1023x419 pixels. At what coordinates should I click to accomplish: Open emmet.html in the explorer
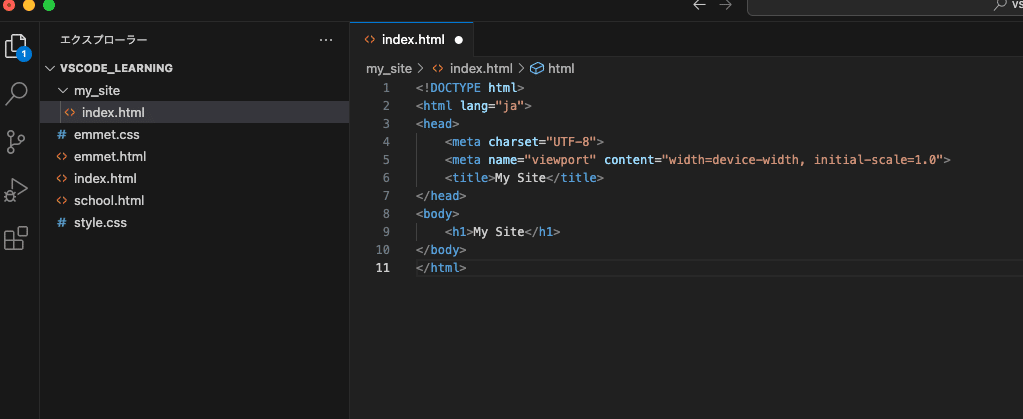click(194, 157)
